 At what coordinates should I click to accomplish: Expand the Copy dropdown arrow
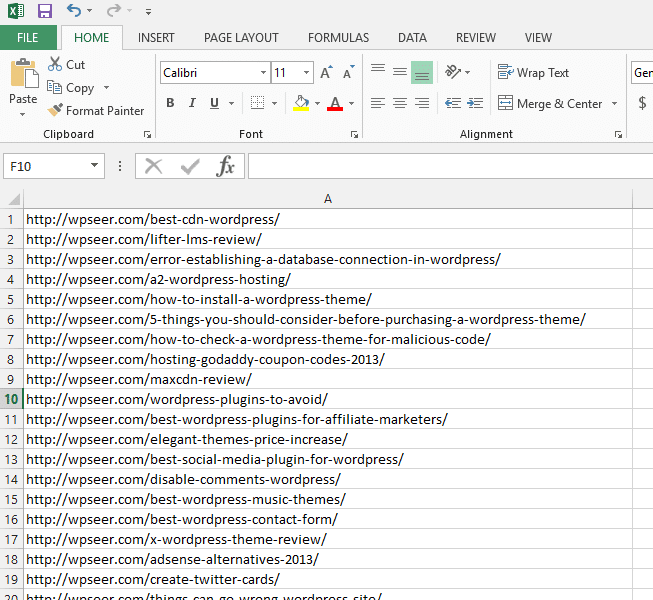pos(106,87)
